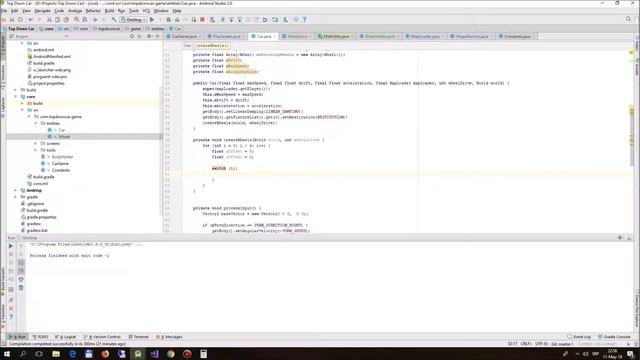The width and height of the screenshot is (640, 360).
Task: Collapse the entities package
Action: click(x=36, y=123)
